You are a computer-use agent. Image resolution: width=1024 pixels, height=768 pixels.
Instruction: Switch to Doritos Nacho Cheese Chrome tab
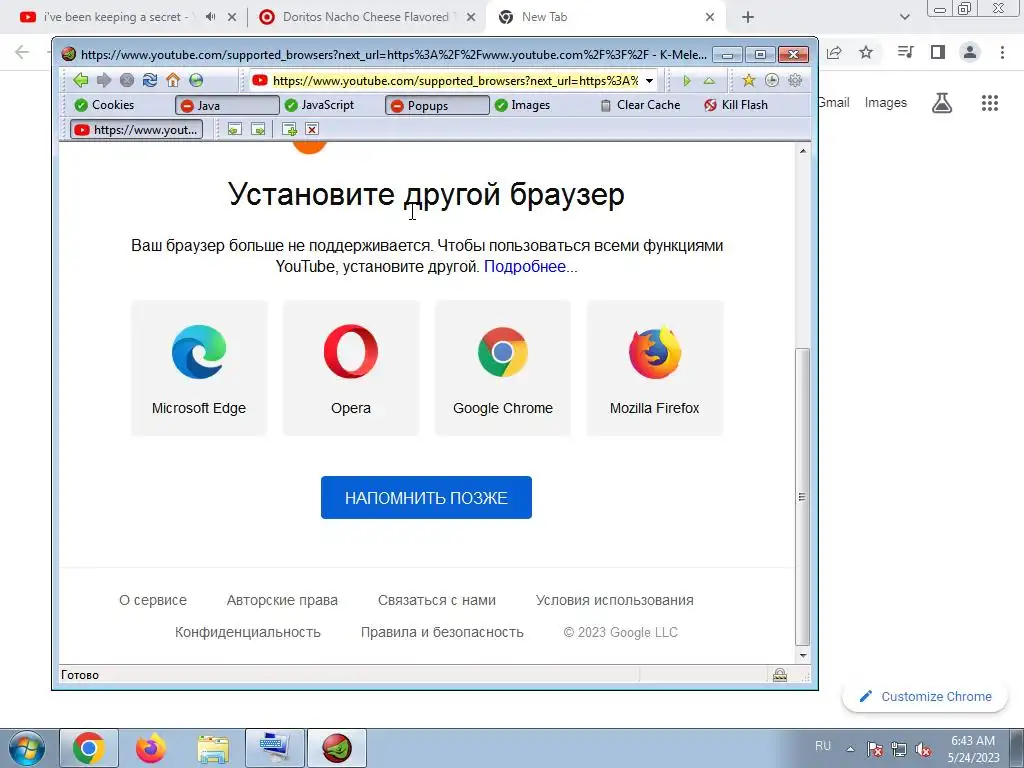pos(365,17)
